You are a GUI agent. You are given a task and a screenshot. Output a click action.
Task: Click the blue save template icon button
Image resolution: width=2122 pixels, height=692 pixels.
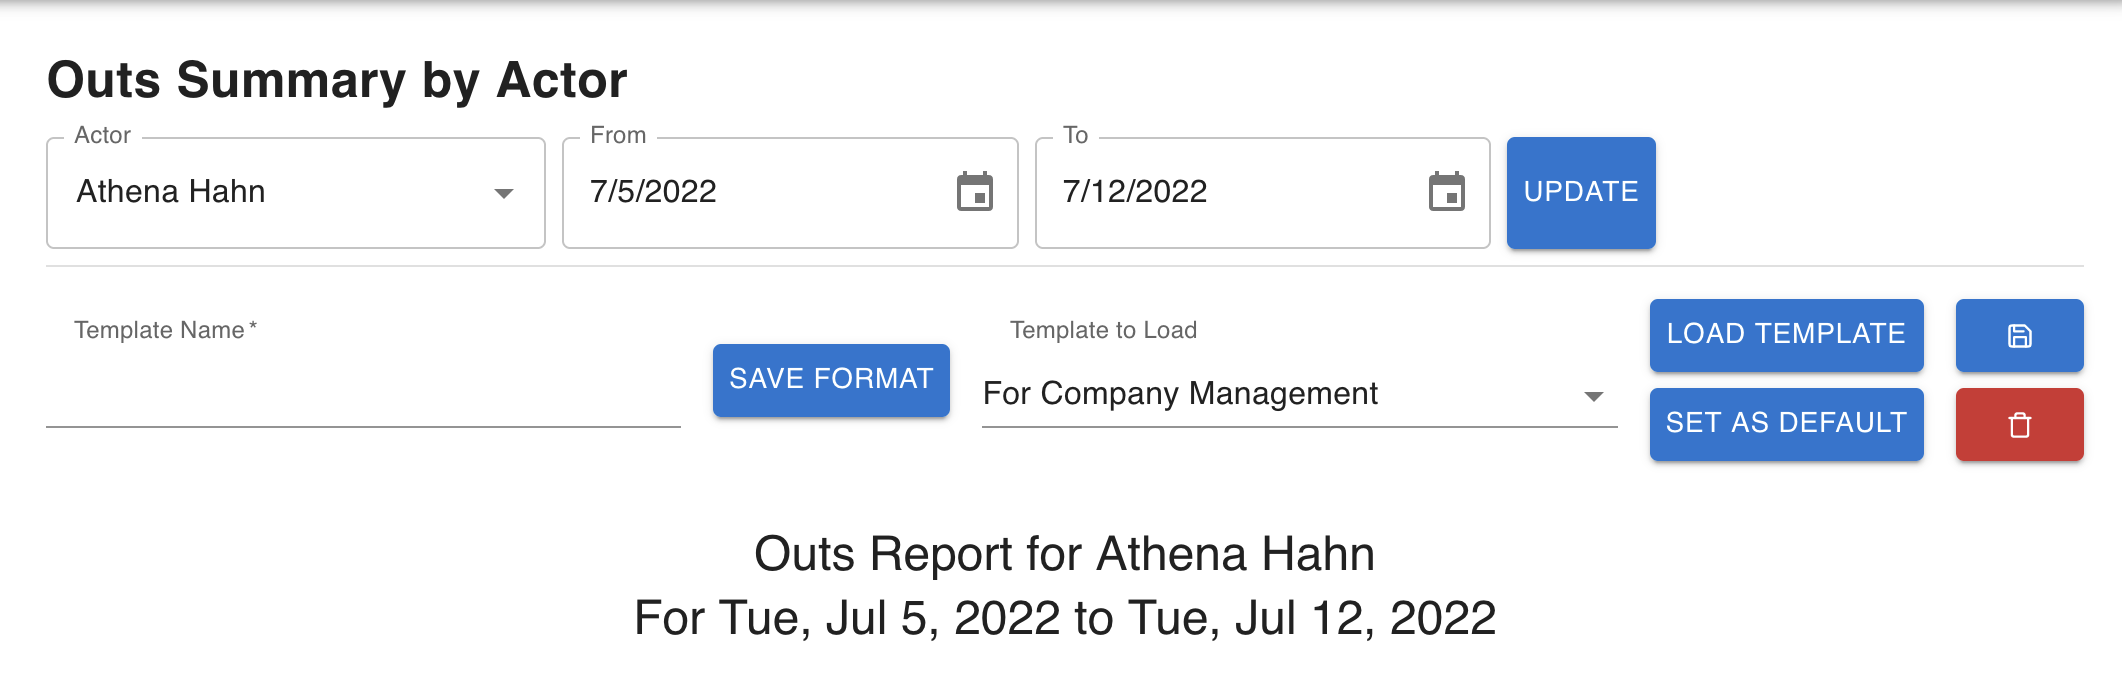(x=2019, y=336)
